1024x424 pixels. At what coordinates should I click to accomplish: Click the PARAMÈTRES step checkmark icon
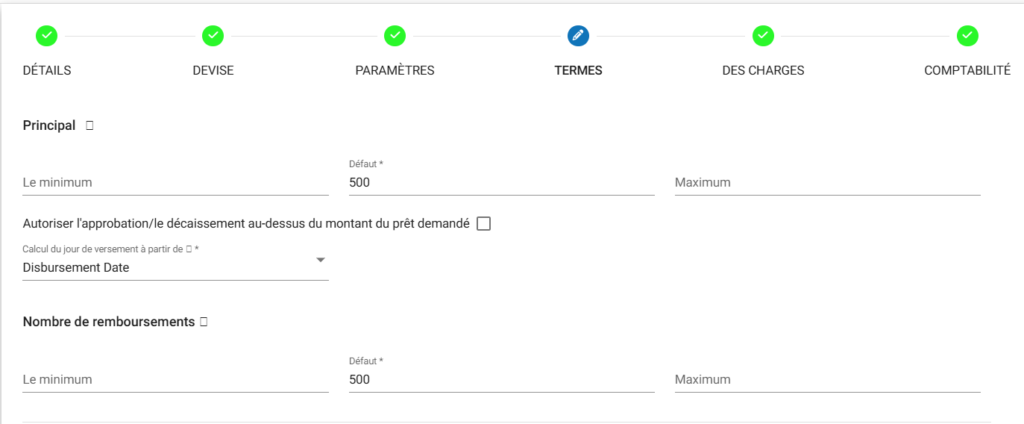[x=395, y=36]
